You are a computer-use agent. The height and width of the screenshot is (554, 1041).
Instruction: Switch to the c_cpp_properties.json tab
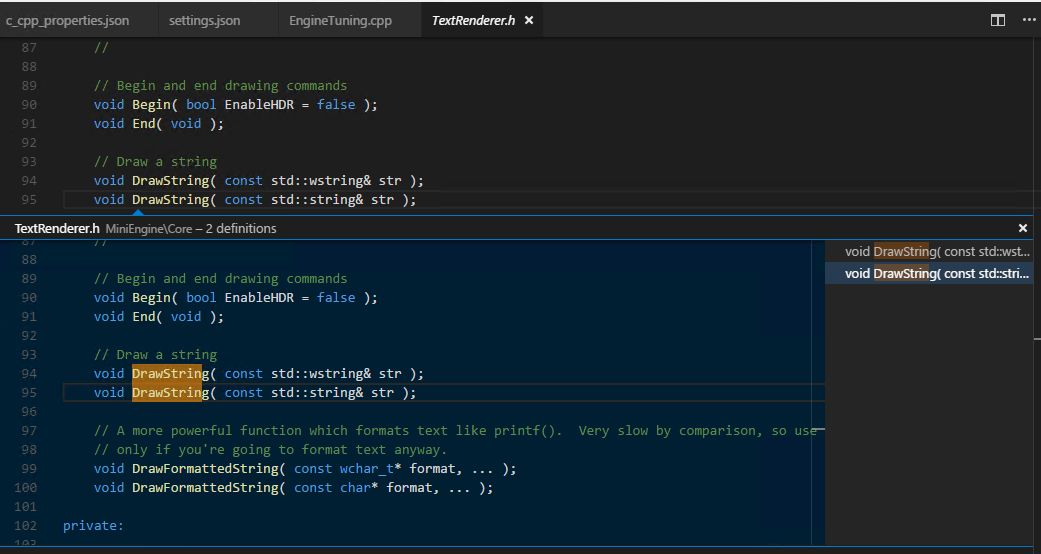click(67, 20)
